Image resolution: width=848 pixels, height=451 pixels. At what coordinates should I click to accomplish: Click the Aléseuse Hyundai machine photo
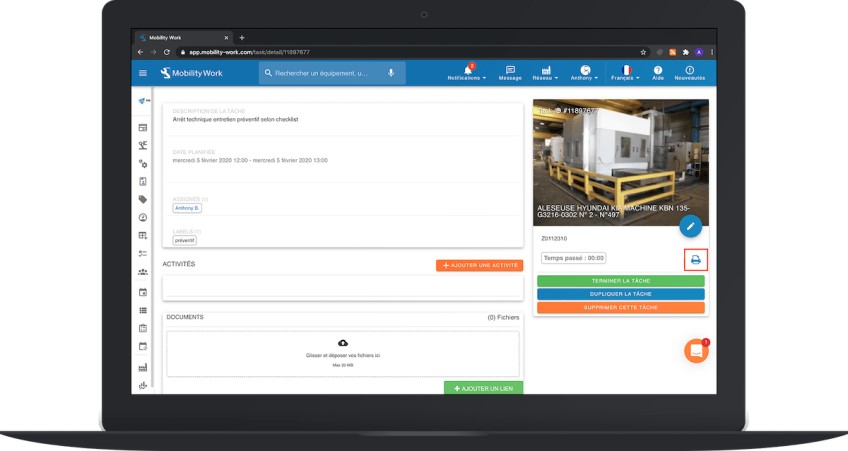621,162
